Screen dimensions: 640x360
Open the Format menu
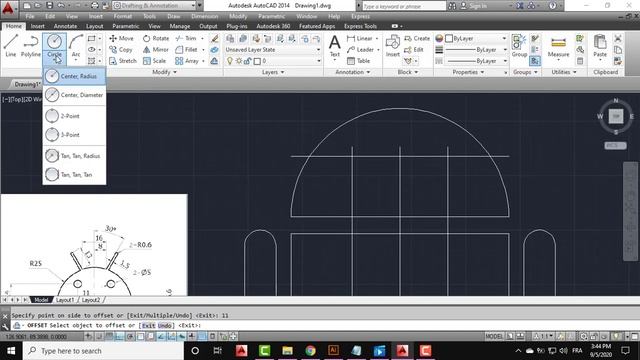(x=122, y=16)
